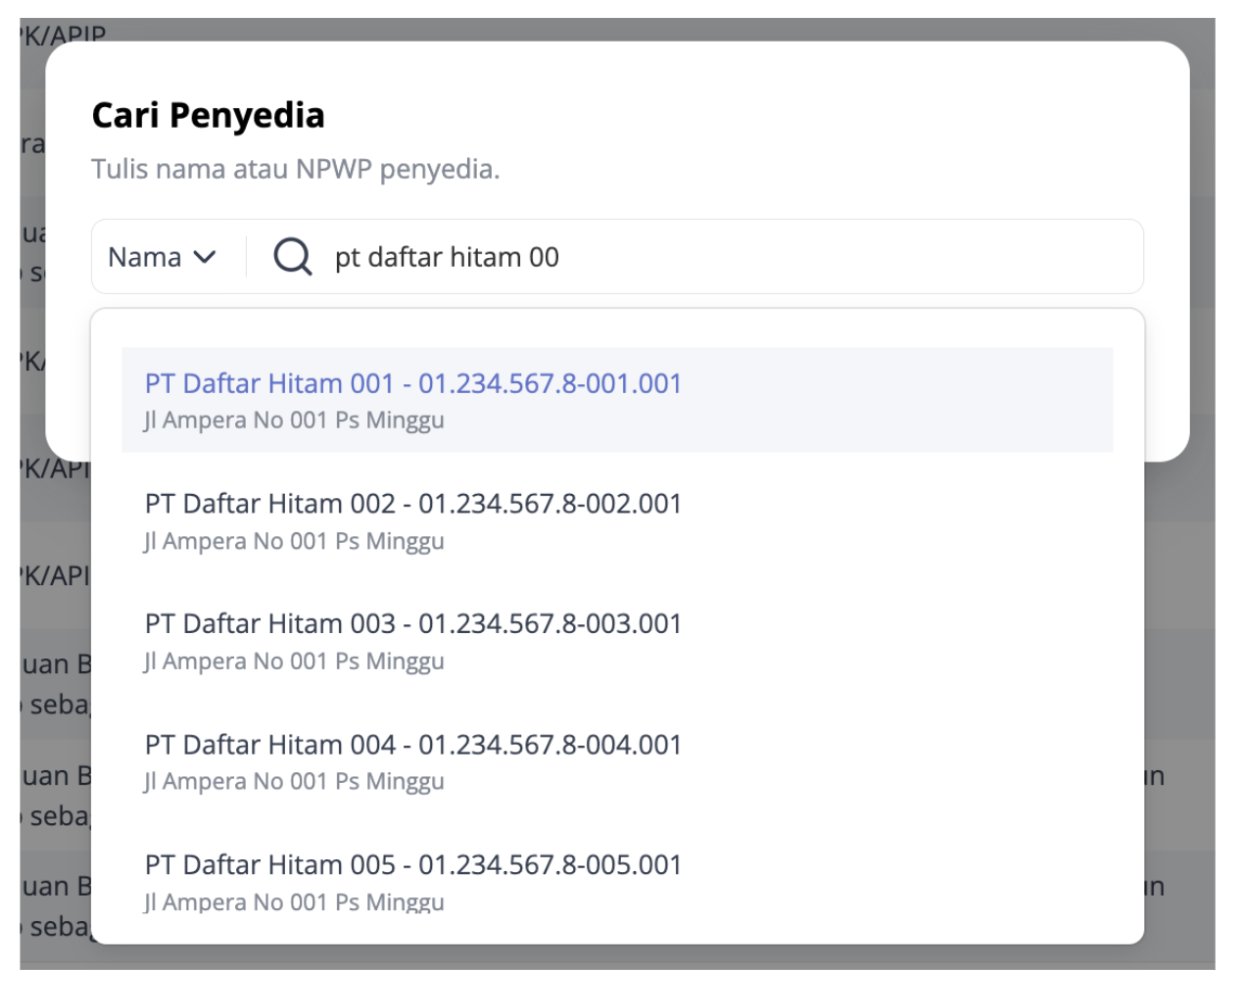Select PT Daftar Hitam 002 from results

[617, 520]
